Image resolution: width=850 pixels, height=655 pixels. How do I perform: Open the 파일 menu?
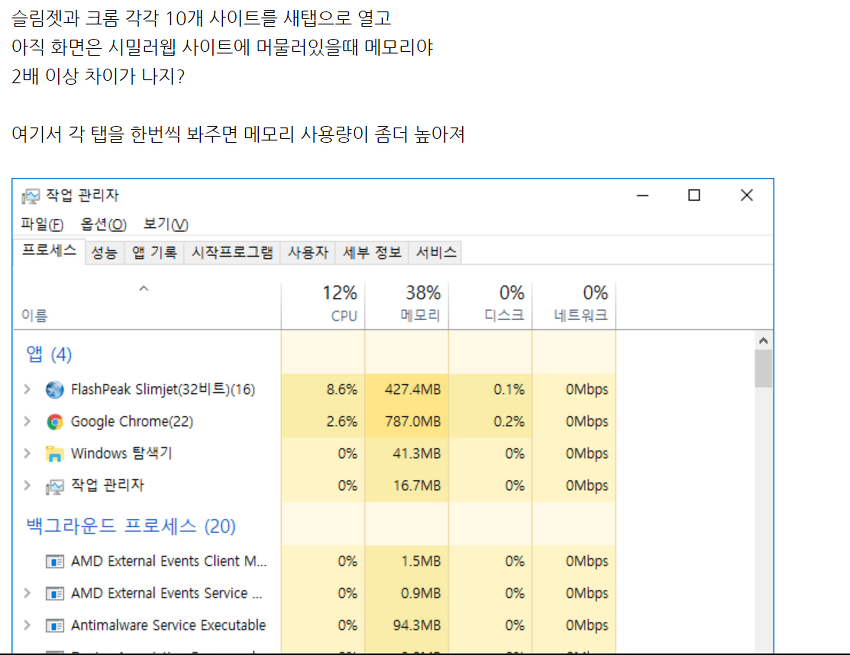coord(40,224)
